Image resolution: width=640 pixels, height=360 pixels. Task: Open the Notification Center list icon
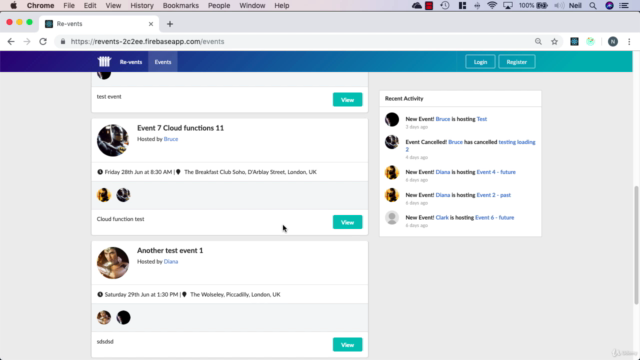point(624,5)
